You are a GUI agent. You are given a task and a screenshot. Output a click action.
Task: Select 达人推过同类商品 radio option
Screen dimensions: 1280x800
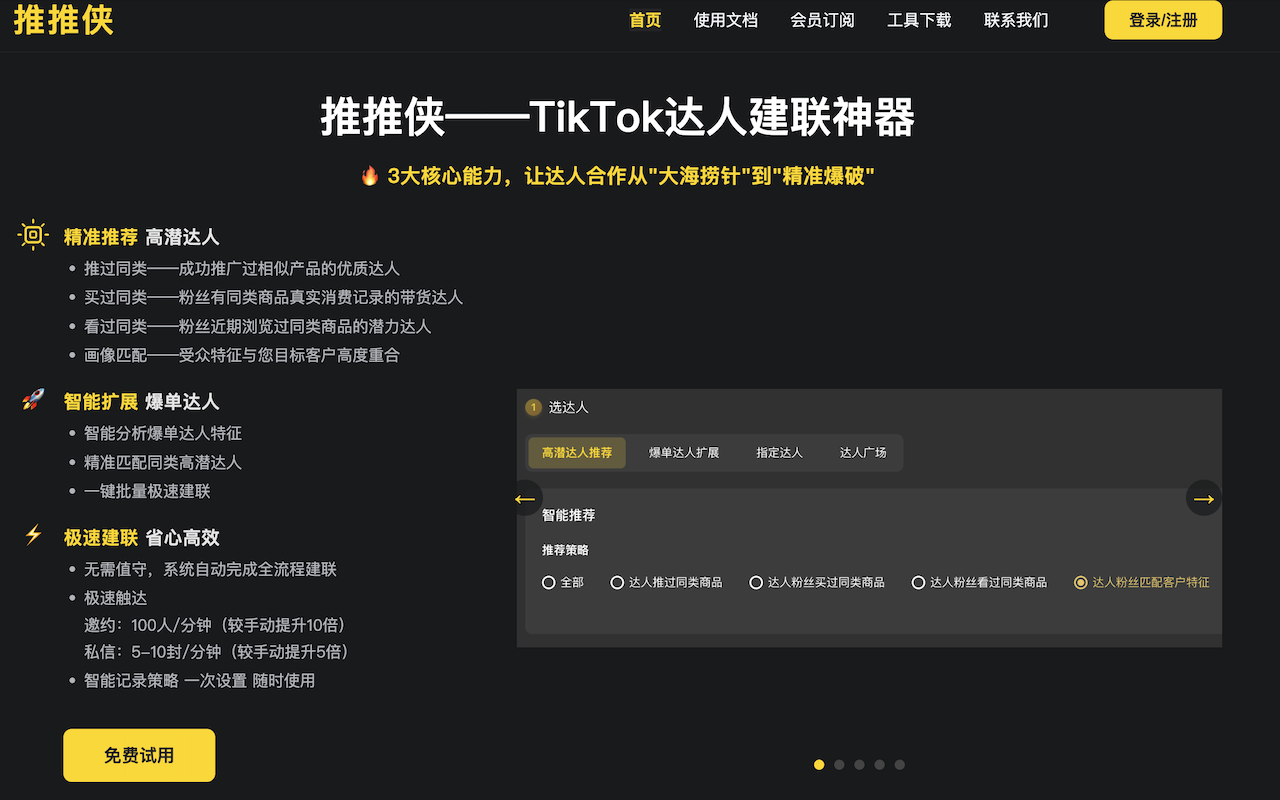tap(666, 582)
